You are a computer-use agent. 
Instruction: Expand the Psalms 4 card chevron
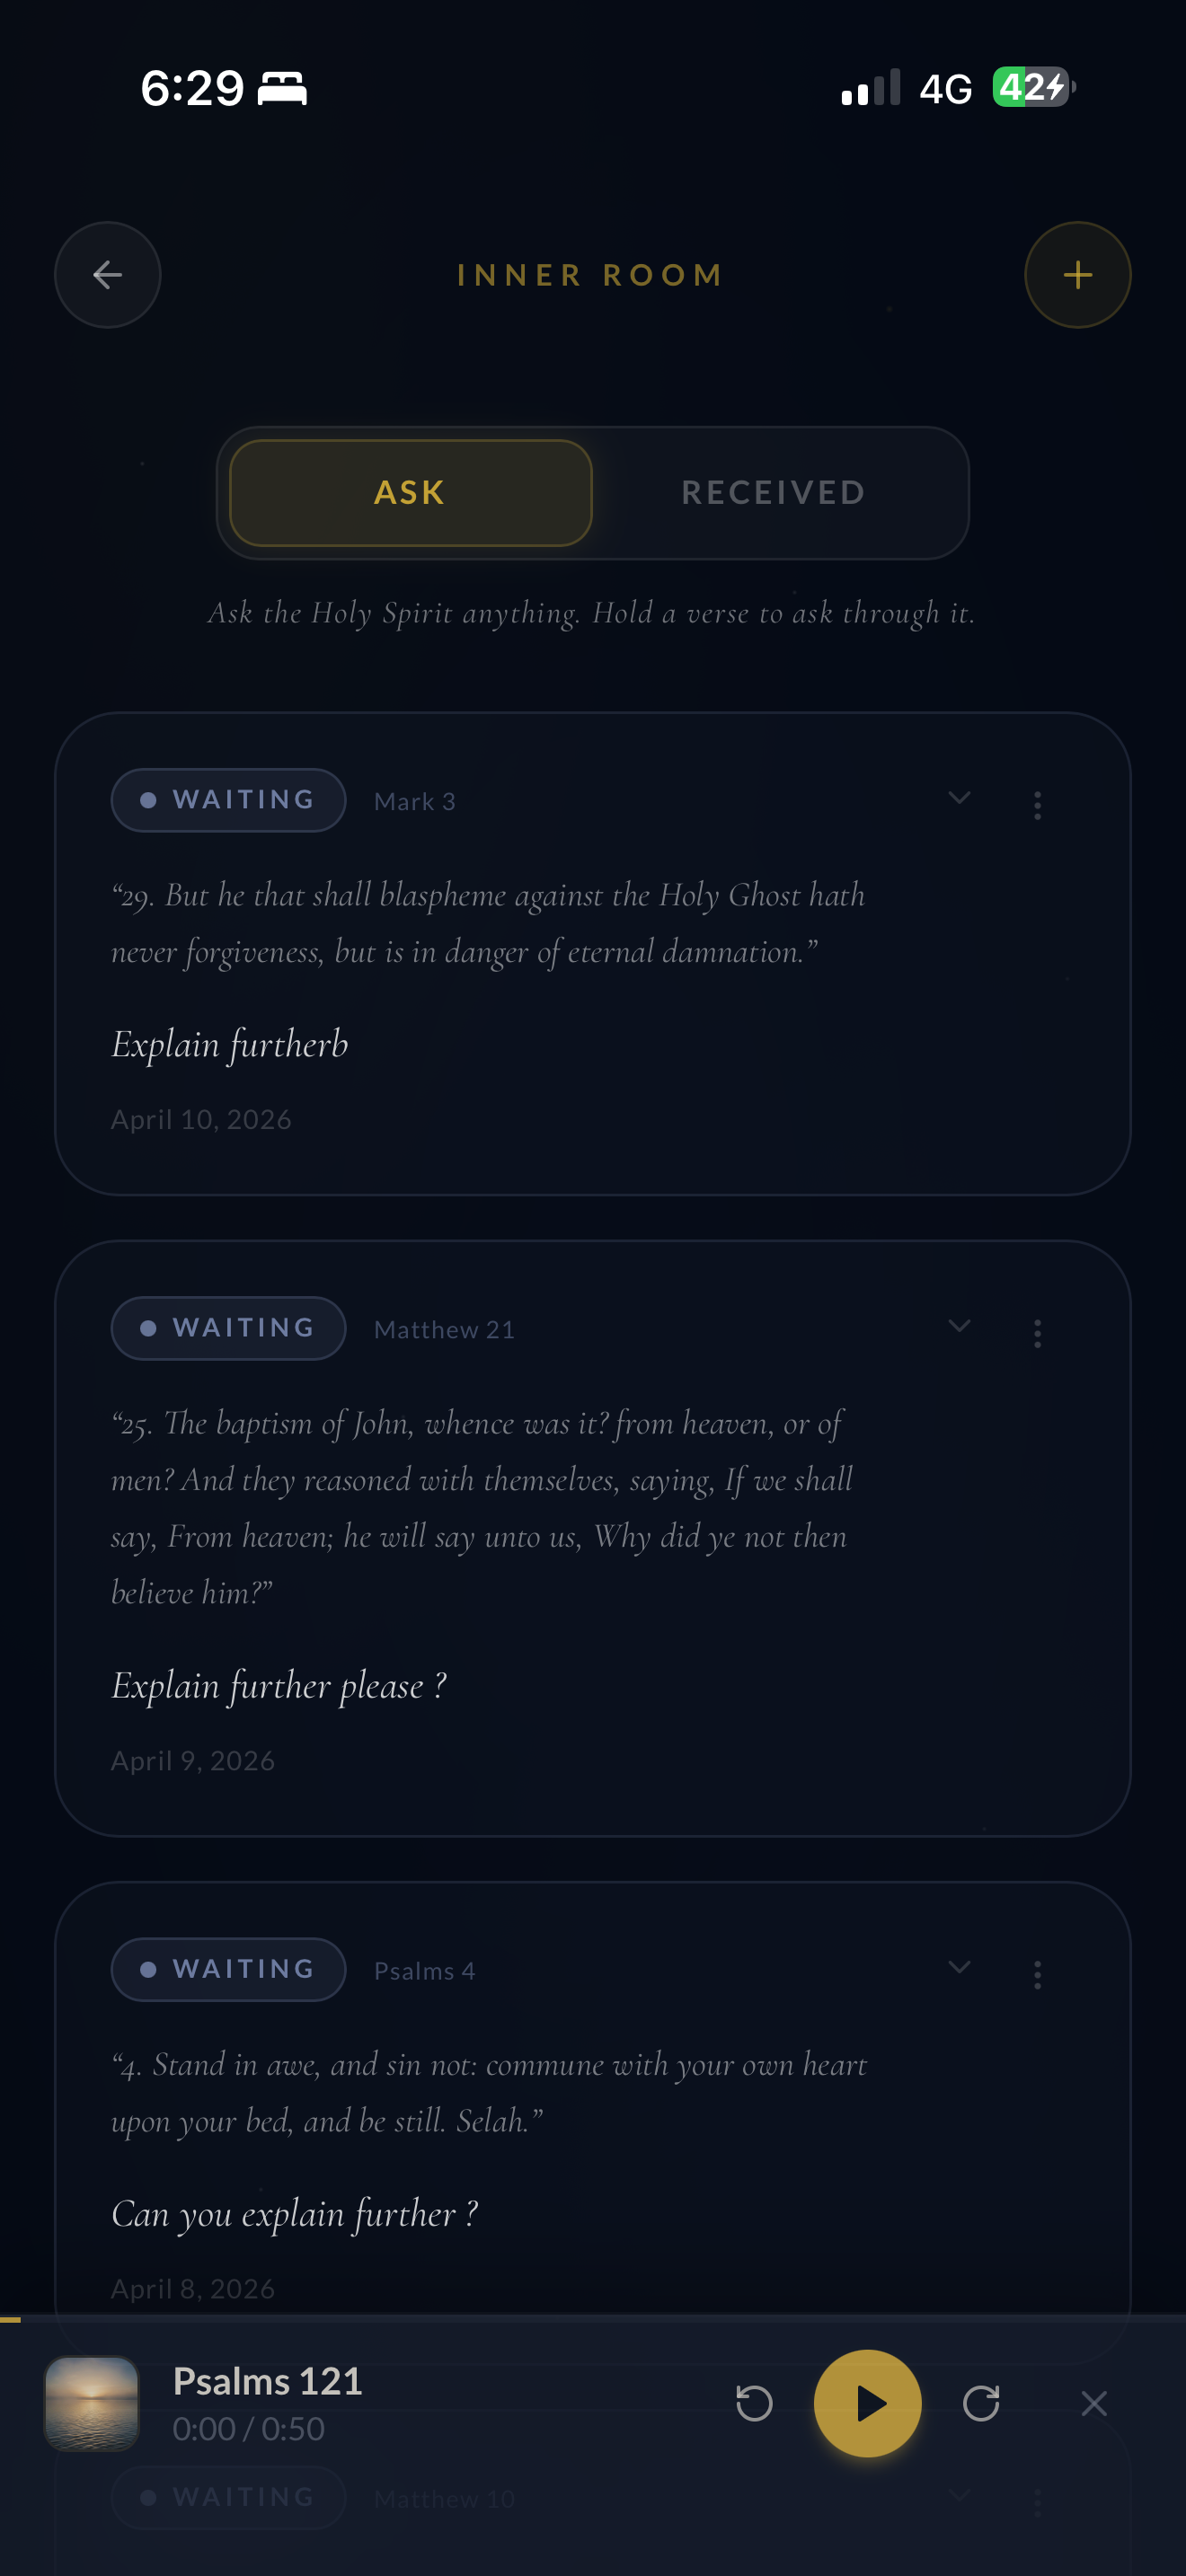click(x=959, y=1967)
